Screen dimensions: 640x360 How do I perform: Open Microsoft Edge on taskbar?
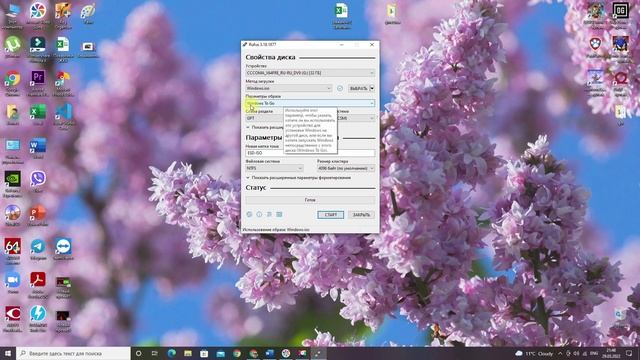click(x=171, y=353)
